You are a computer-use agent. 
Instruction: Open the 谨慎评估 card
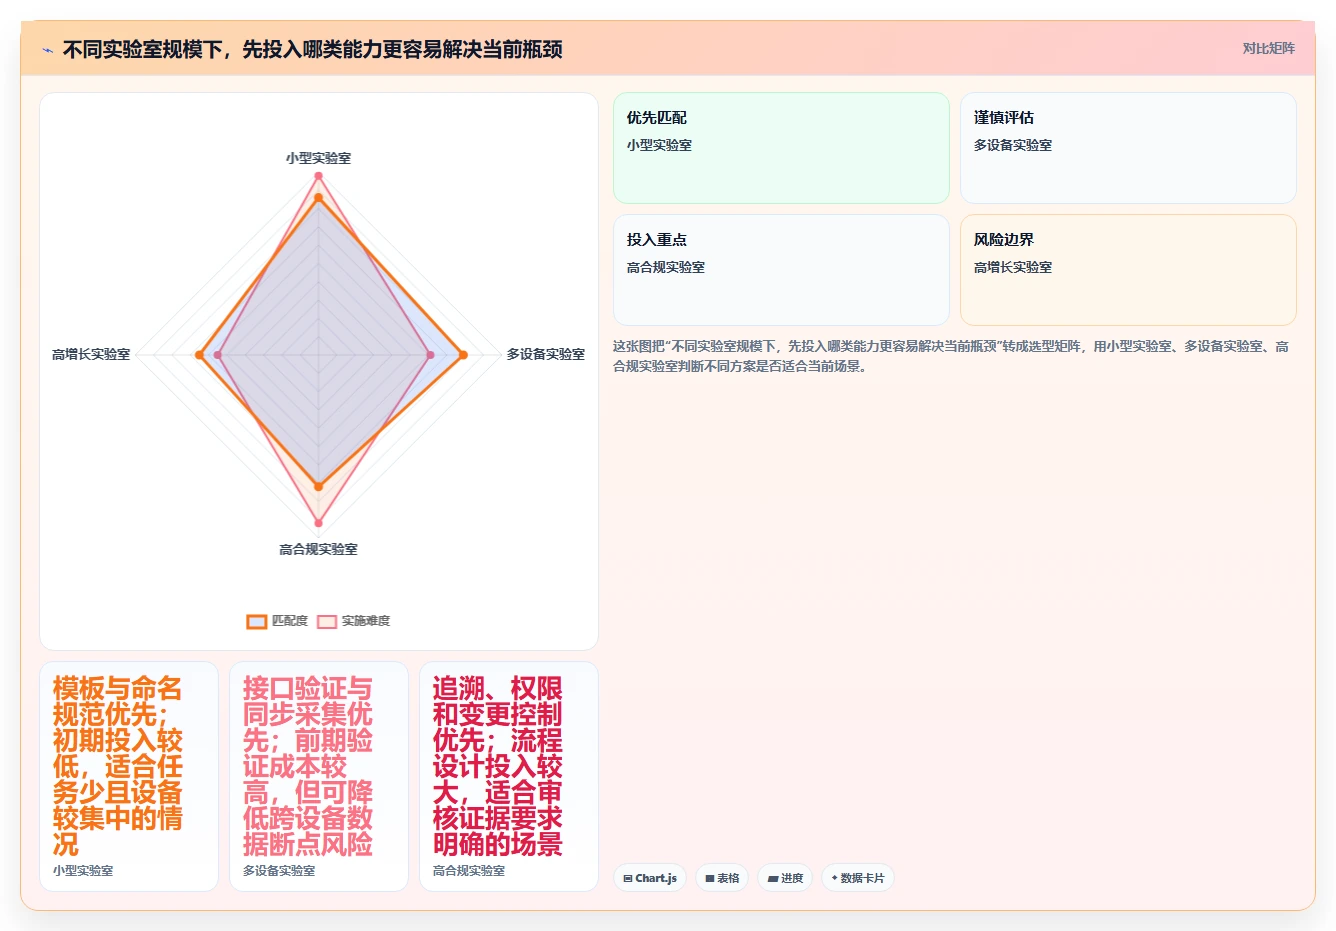click(1128, 148)
